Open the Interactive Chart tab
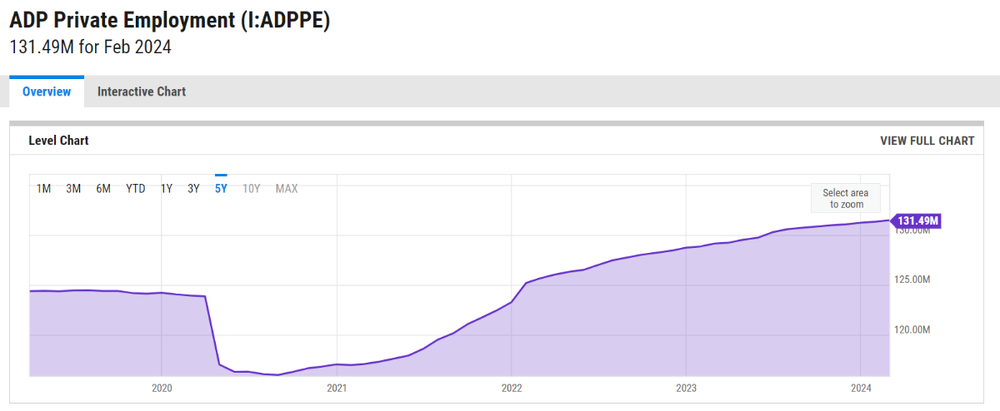Viewport: 1000px width, 411px height. click(x=141, y=92)
